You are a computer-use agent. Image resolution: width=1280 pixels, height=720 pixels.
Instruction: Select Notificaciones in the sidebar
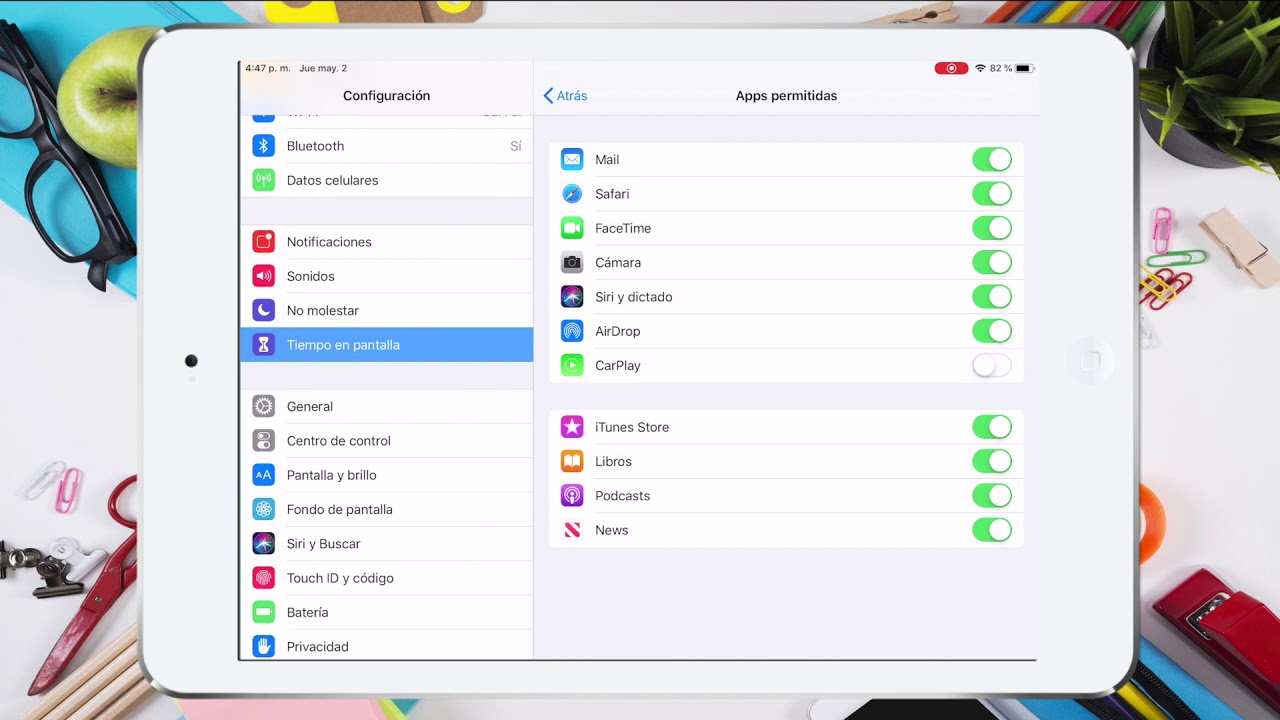pos(387,242)
